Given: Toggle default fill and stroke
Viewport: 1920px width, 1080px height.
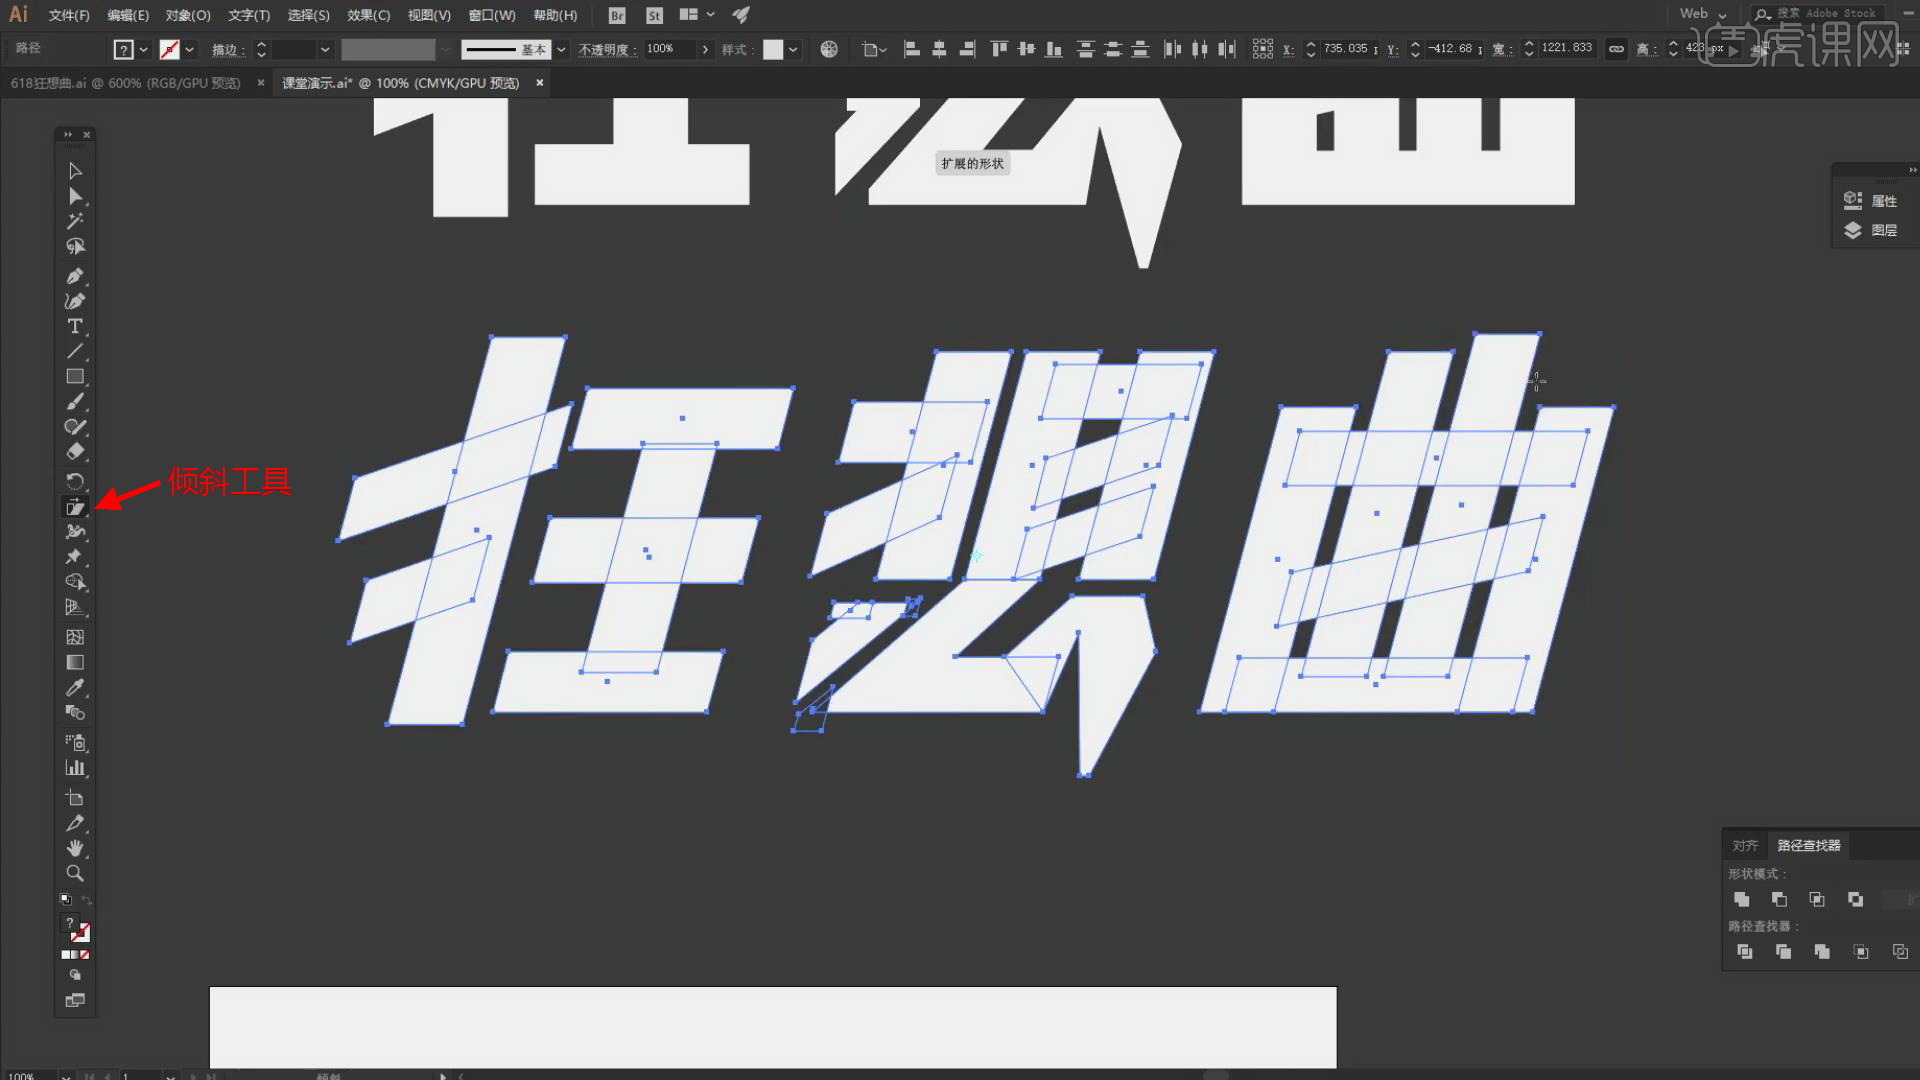Looking at the screenshot, I should 66,900.
